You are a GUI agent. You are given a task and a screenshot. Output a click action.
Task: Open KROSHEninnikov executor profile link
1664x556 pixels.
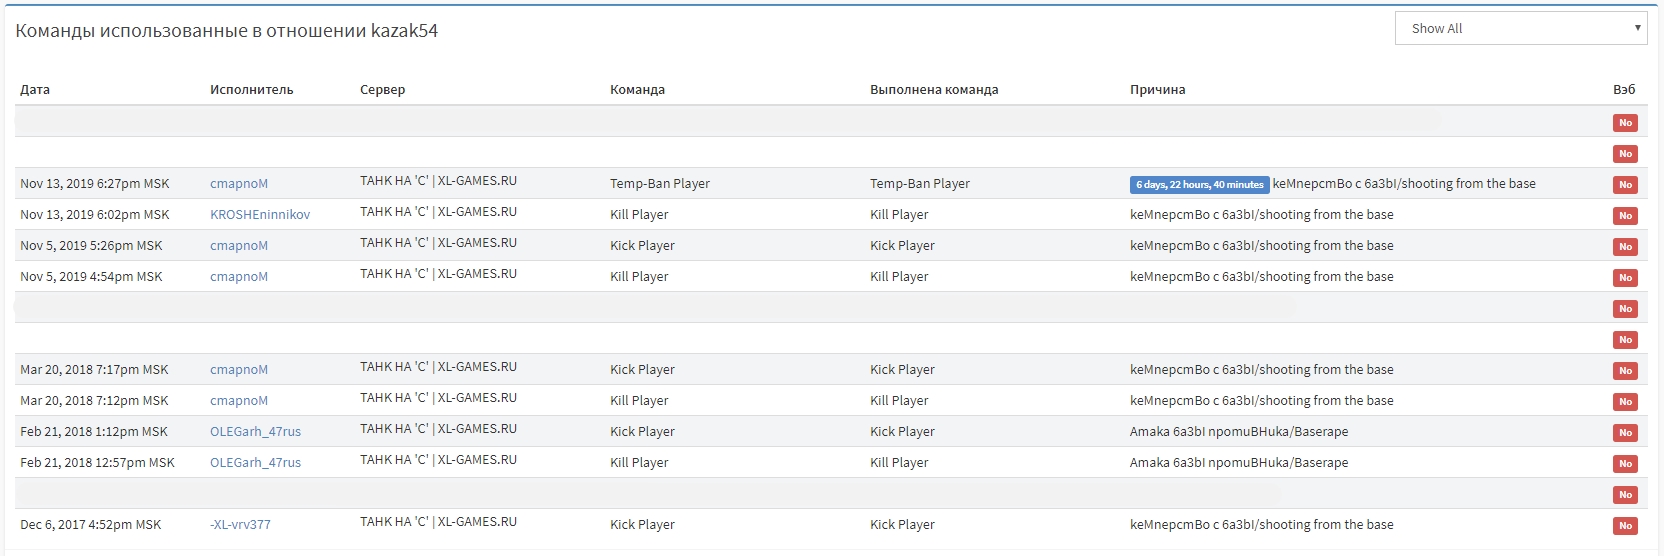(260, 215)
